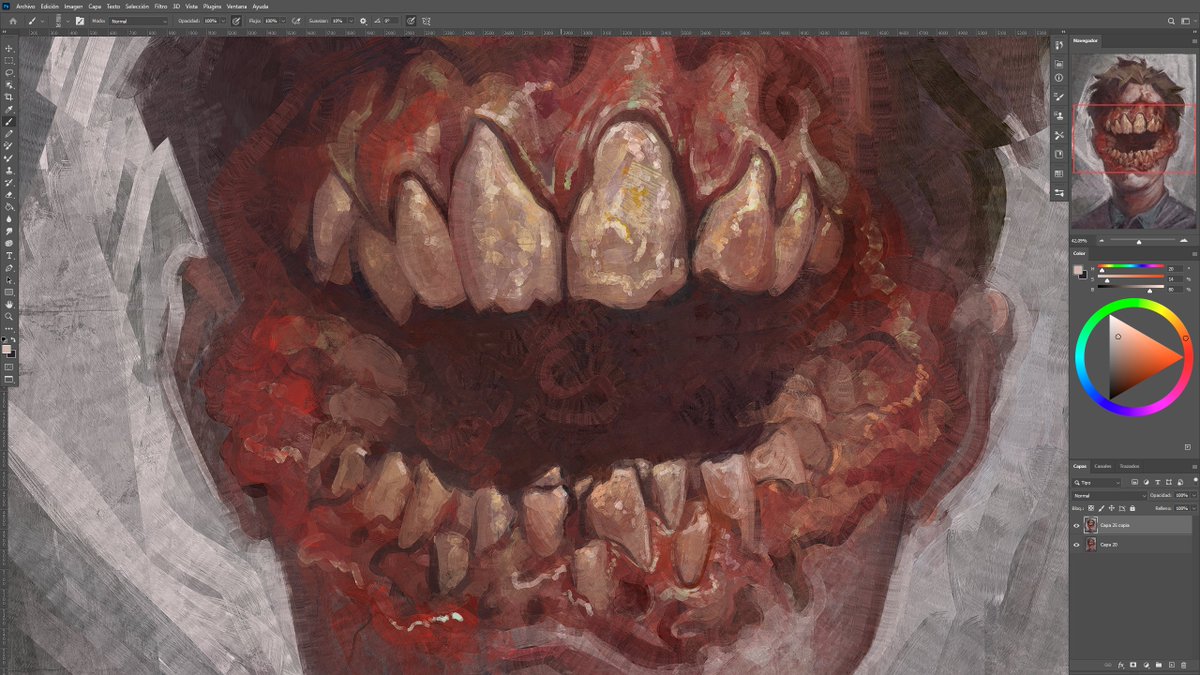Open the brush settings panel icon
1200x675 pixels.
pos(79,21)
